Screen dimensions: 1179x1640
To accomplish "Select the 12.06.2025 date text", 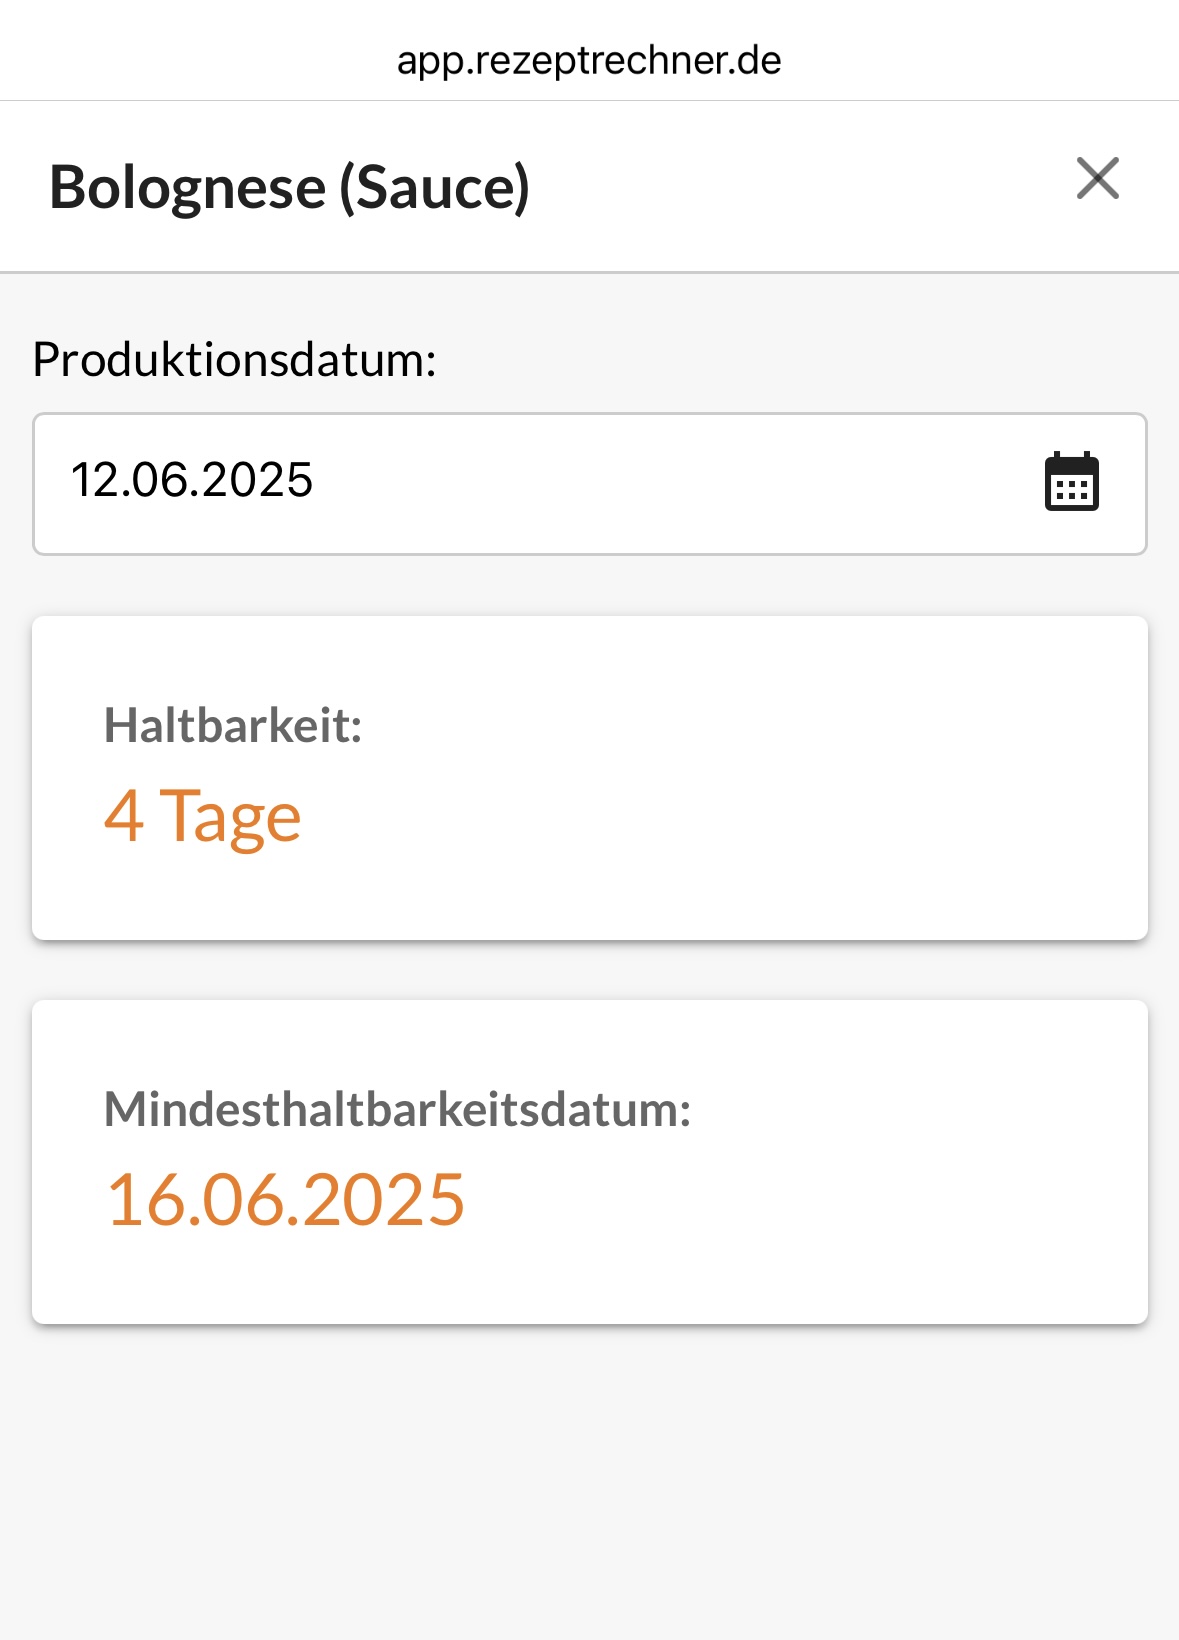I will [x=192, y=480].
